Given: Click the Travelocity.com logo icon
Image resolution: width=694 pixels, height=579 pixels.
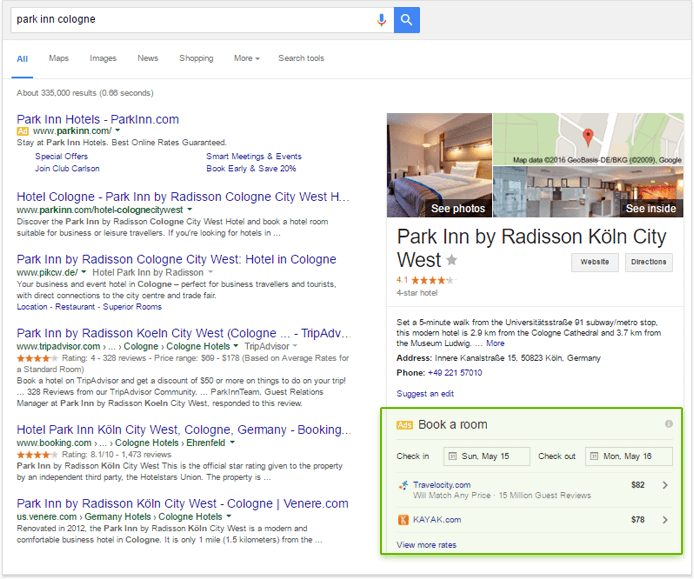Looking at the screenshot, I should tap(403, 485).
